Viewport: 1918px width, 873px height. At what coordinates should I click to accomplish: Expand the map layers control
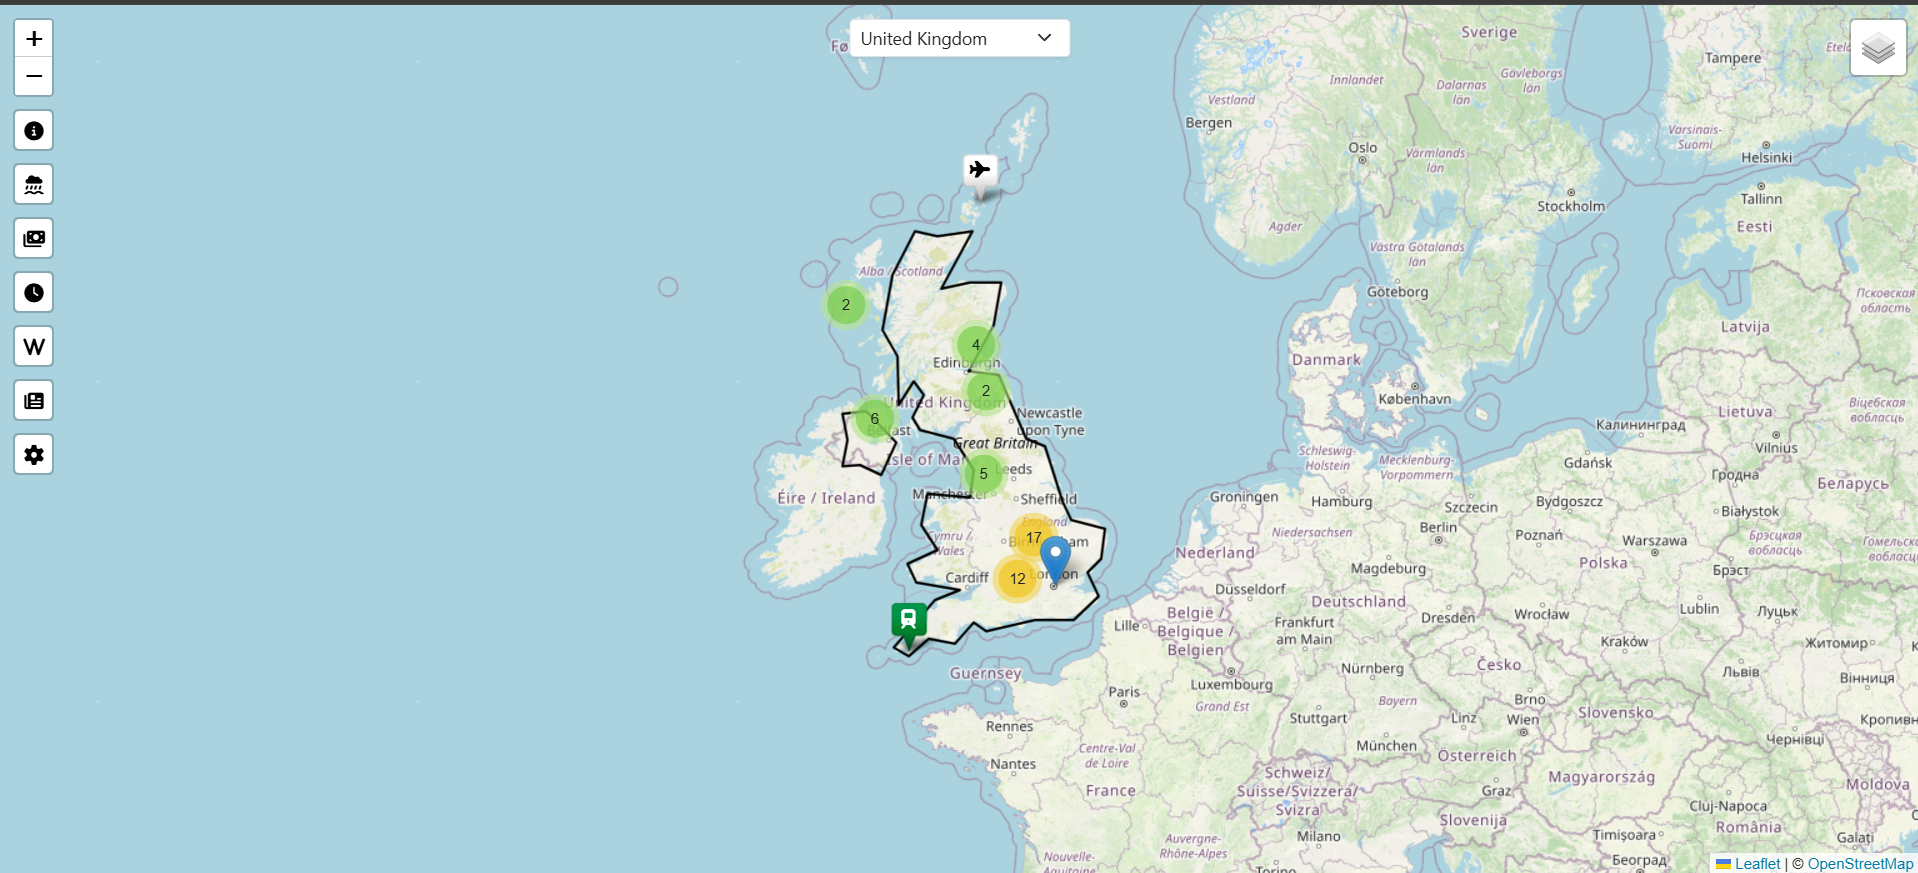coord(1877,48)
